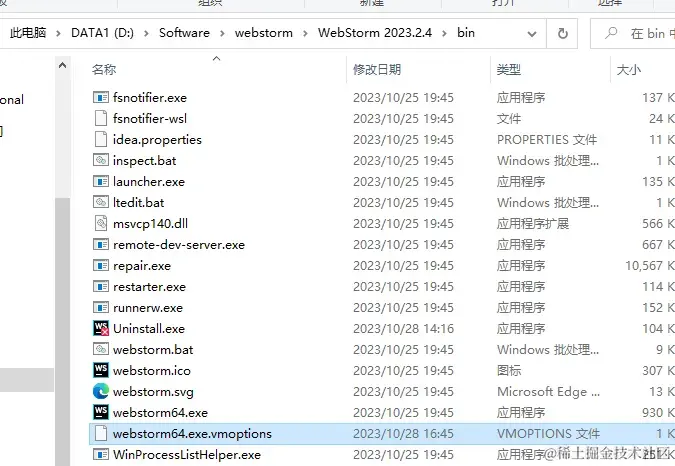
Task: Select file name webstorm64.exe.vmoptions
Action: pos(192,433)
